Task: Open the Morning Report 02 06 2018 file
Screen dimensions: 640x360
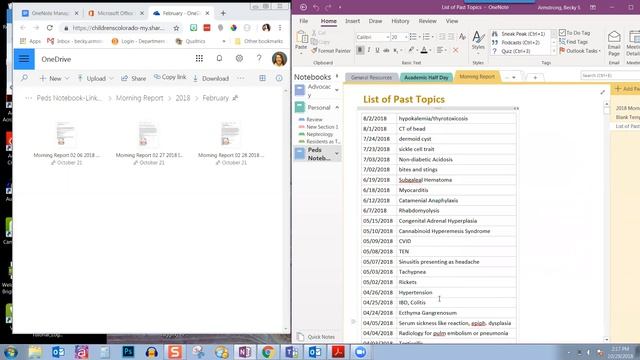Action: 67,144
